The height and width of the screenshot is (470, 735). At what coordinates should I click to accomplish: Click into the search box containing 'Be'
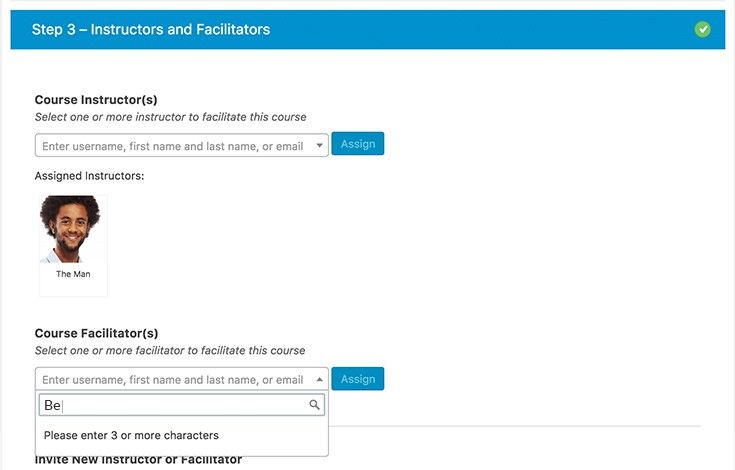coord(181,405)
